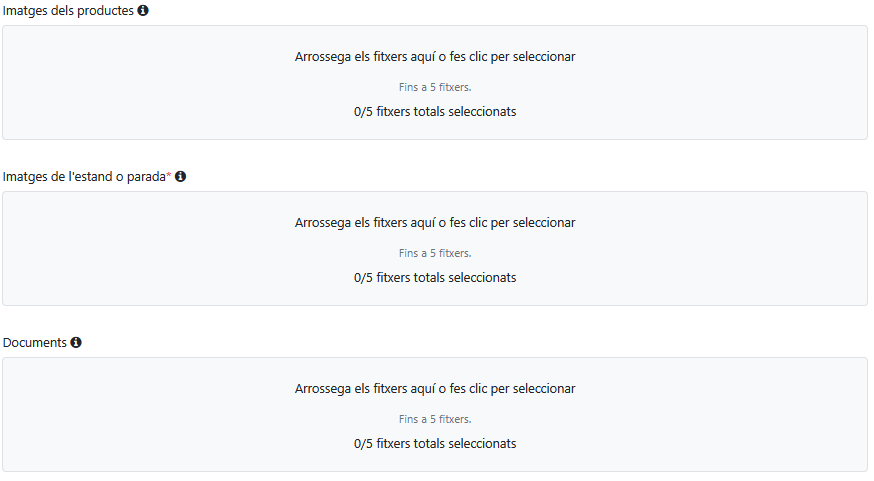Click info icon next to estand o parada
This screenshot has width=874, height=481.
point(181,176)
